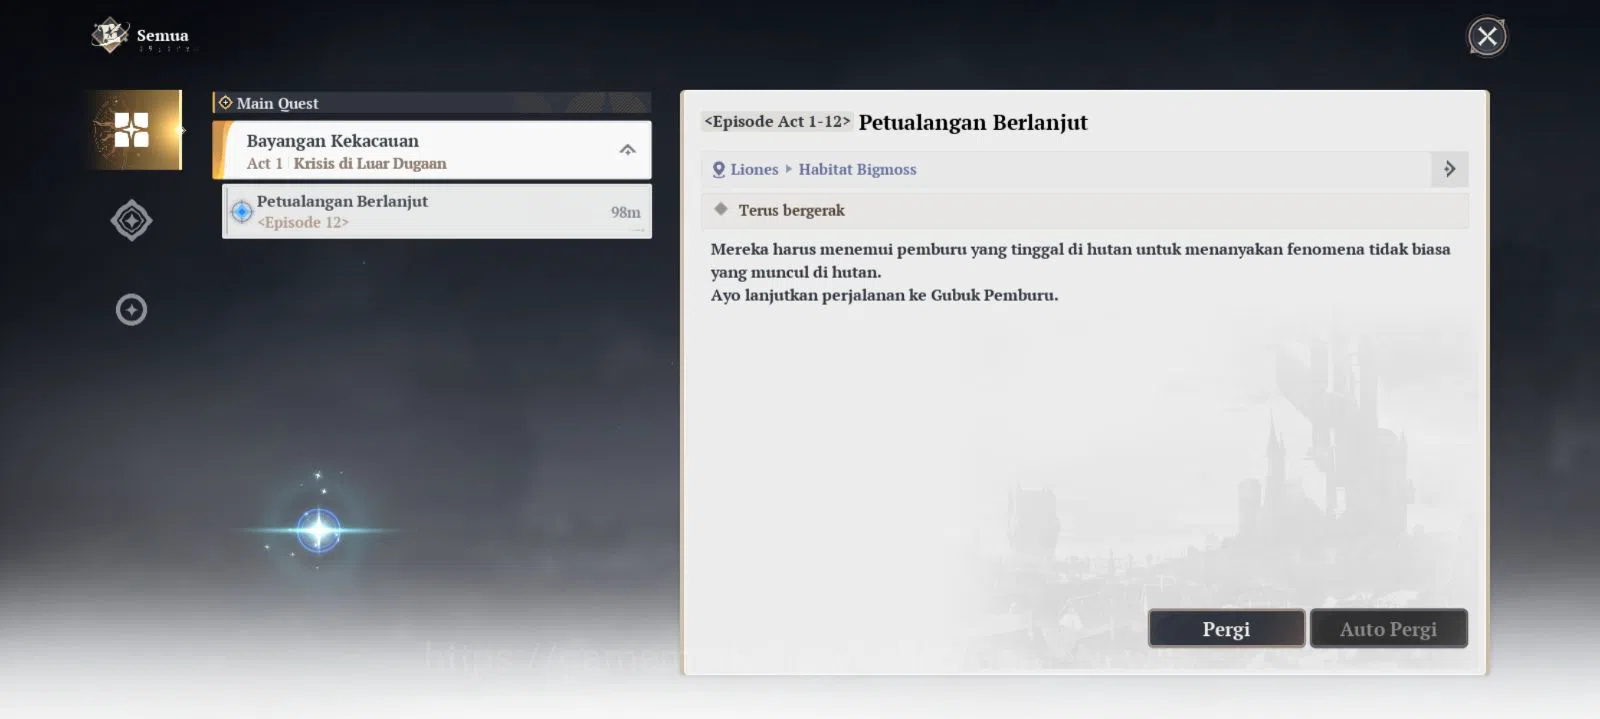Click the Main Quest diamond header icon
The height and width of the screenshot is (719, 1600).
click(x=225, y=103)
